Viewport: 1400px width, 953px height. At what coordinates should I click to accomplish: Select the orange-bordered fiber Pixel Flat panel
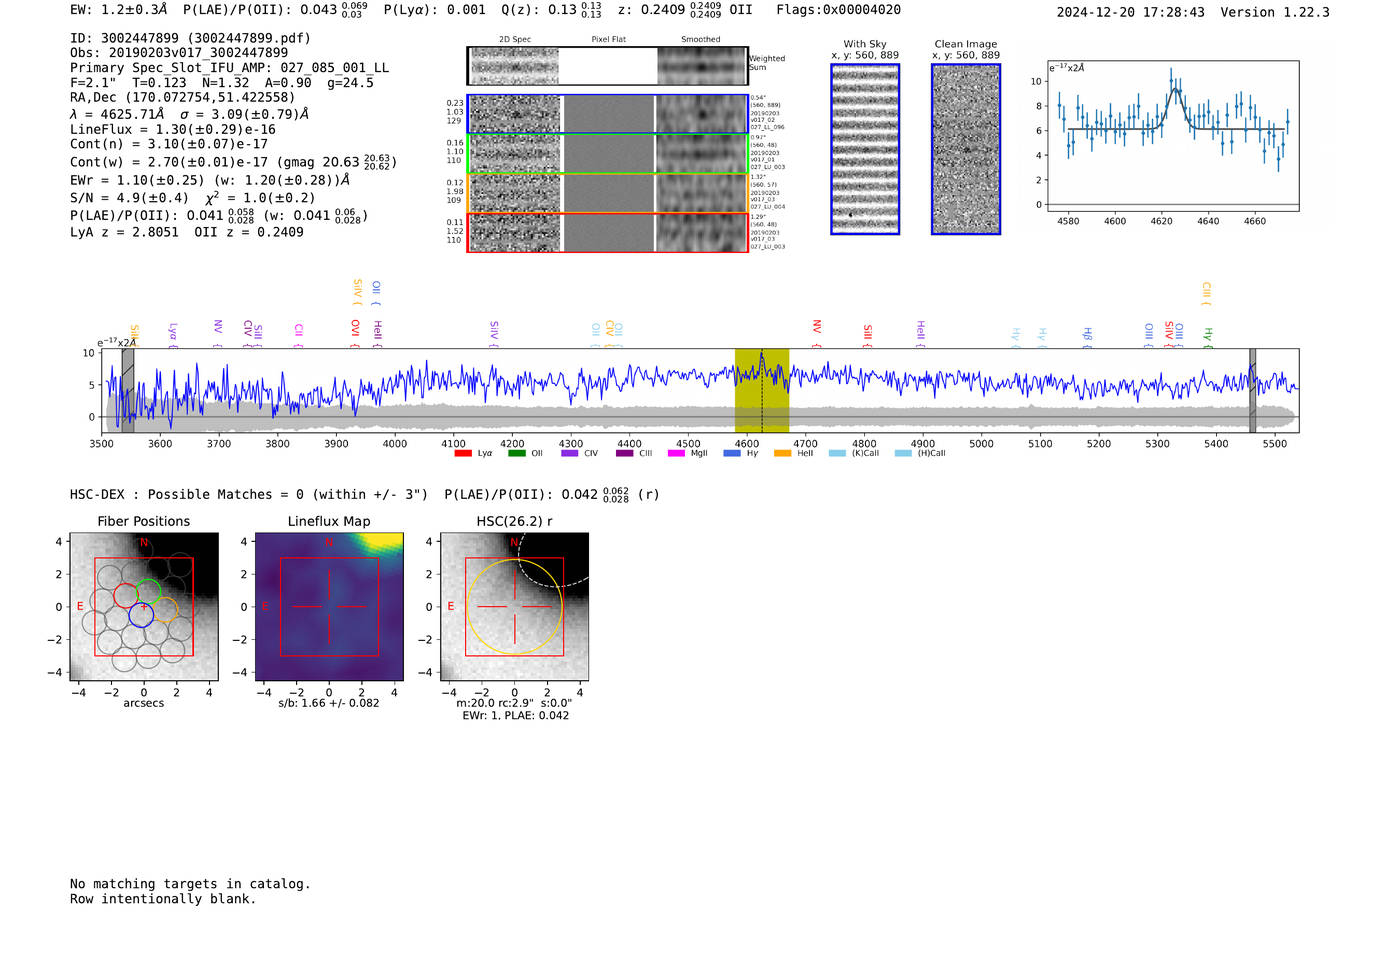point(608,193)
